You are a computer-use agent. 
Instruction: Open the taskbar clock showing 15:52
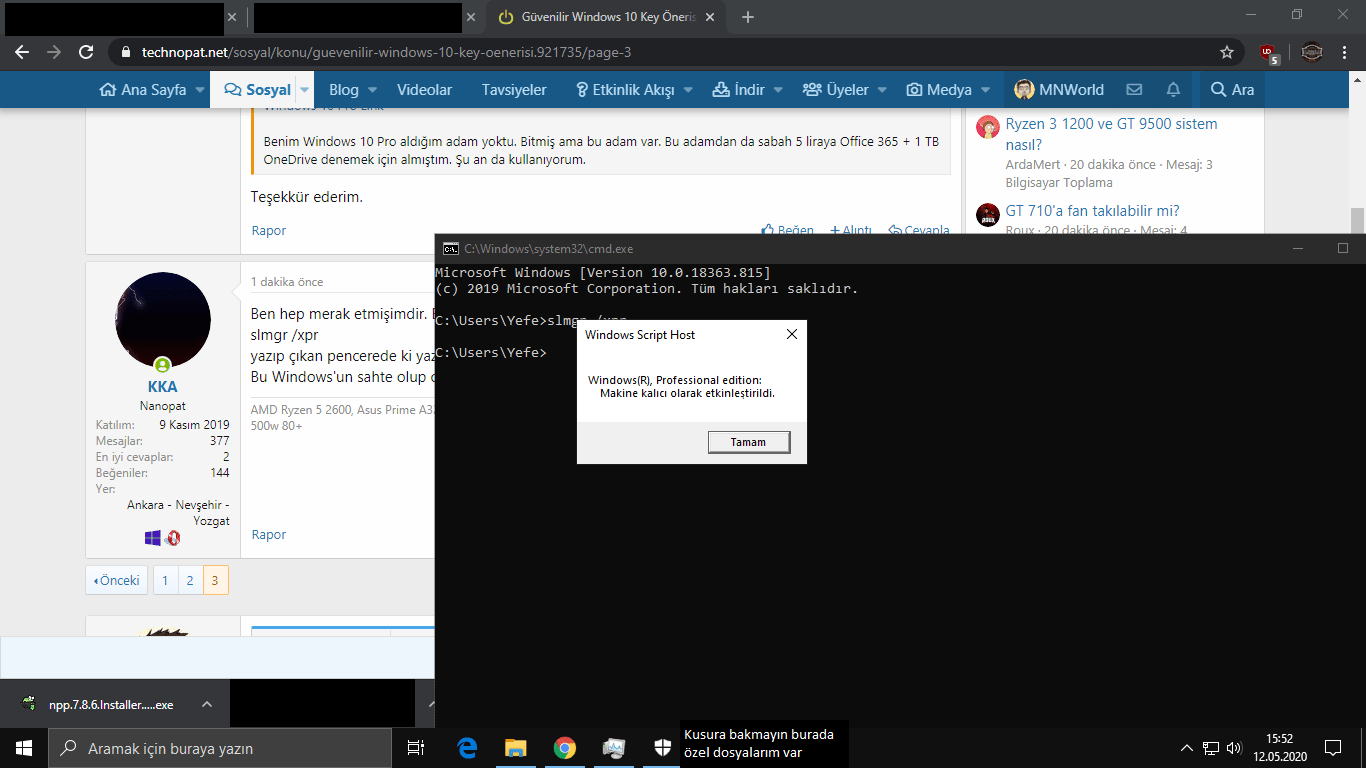(1278, 747)
